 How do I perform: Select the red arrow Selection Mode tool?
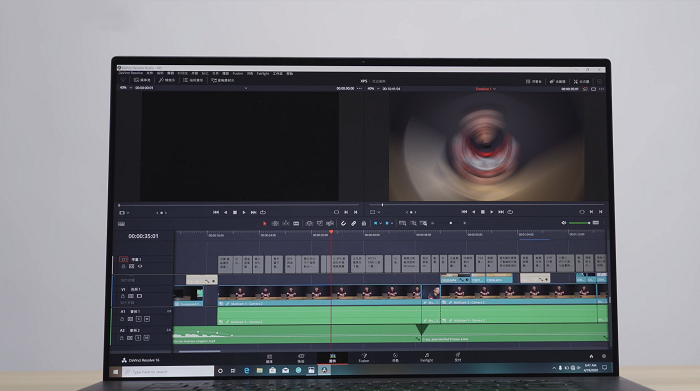tap(264, 223)
